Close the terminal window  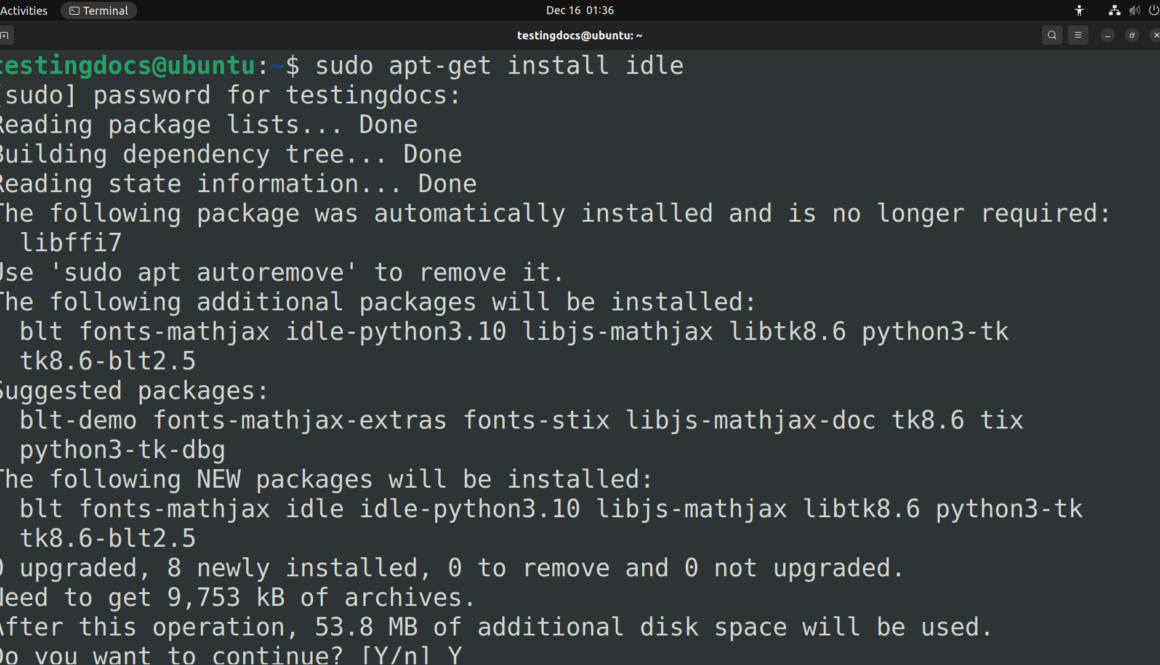click(1155, 35)
